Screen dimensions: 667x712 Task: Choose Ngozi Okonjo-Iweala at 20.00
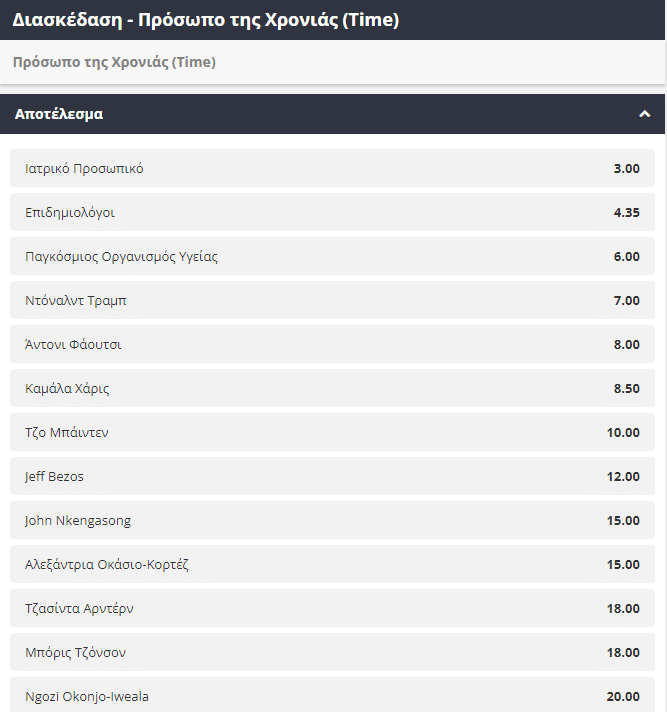[x=332, y=696]
